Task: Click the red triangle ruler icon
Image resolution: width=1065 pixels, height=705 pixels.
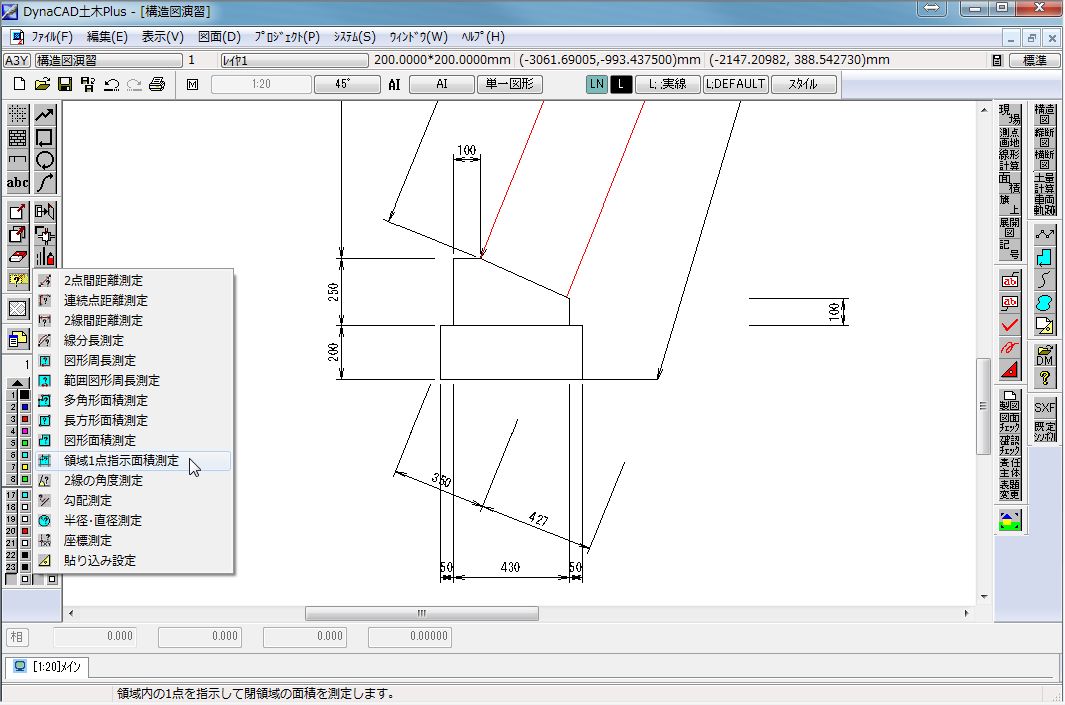Action: pos(1010,370)
